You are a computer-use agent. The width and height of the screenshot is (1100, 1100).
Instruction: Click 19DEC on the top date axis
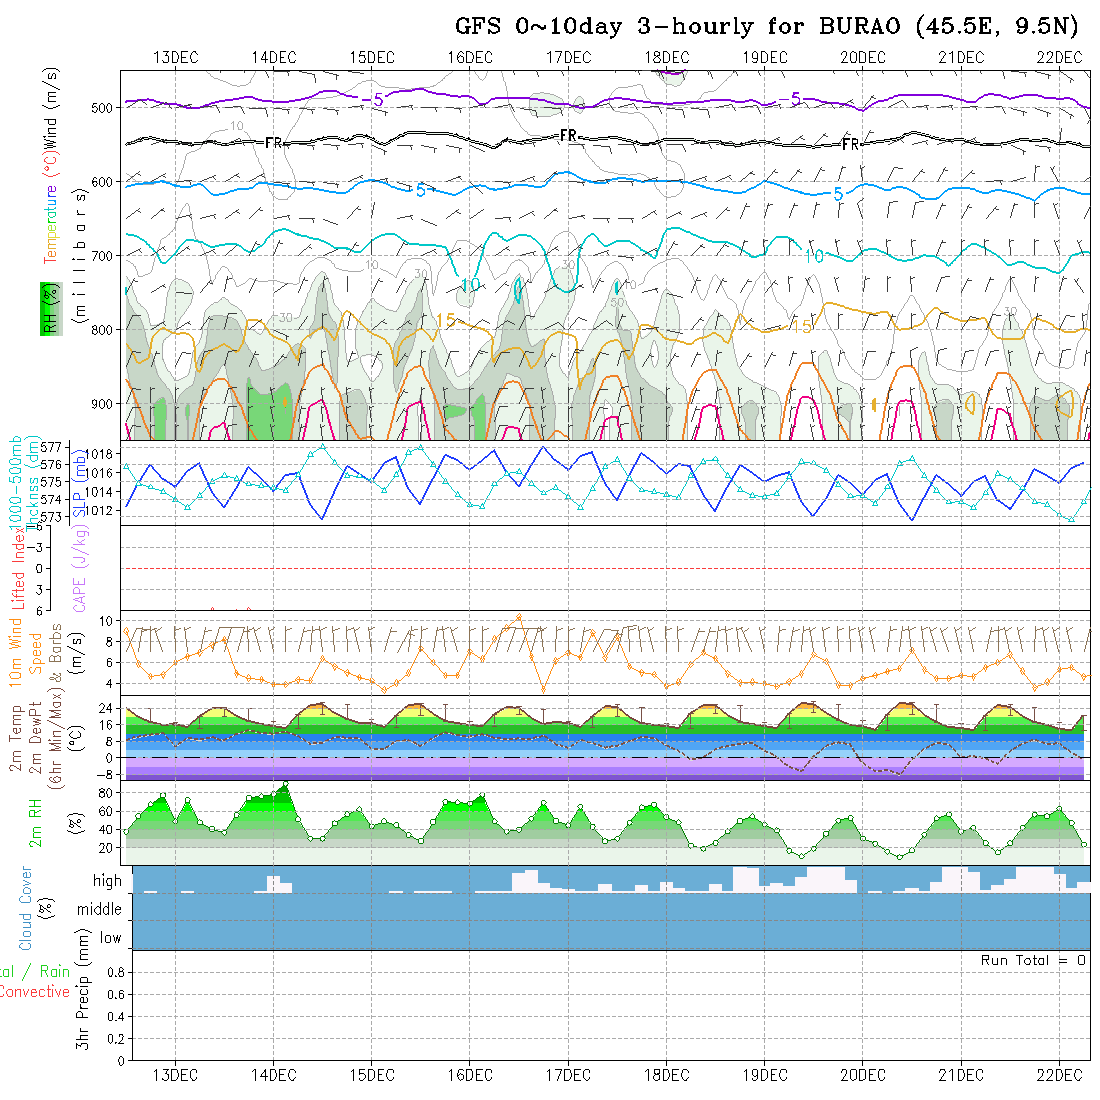click(765, 57)
